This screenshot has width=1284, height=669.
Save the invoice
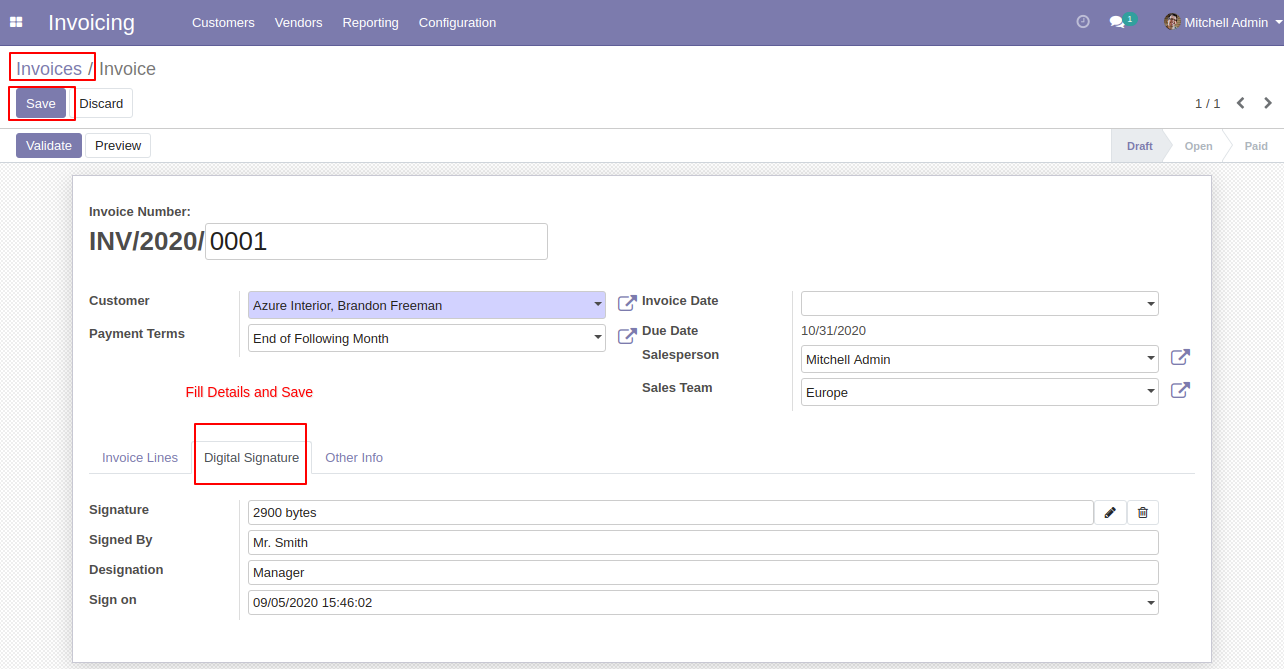[41, 103]
